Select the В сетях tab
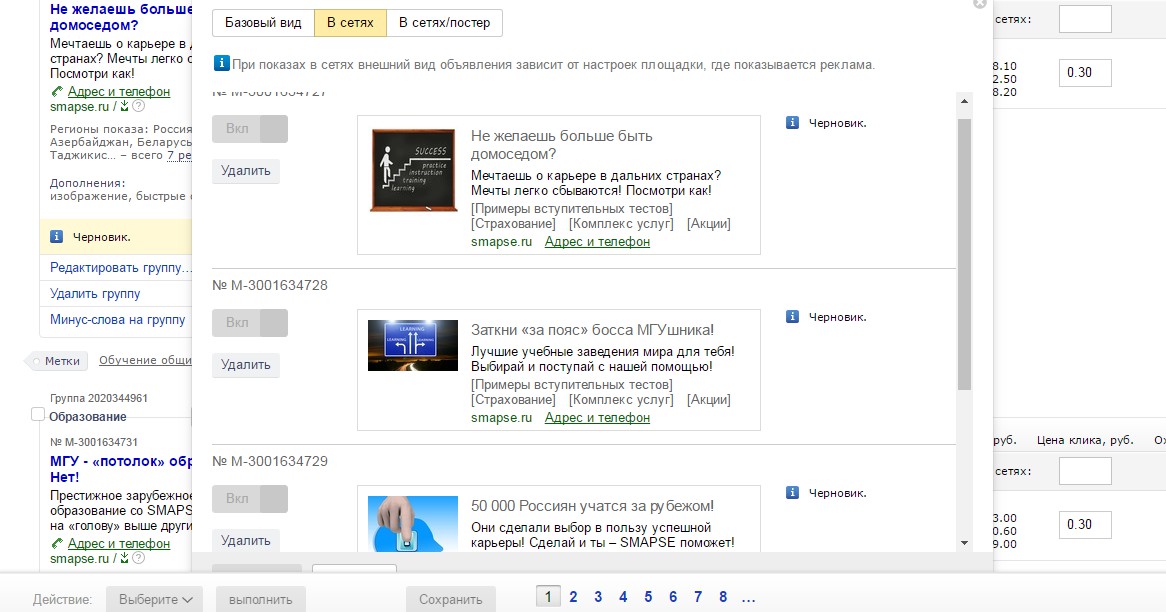This screenshot has width=1166, height=612. point(350,23)
